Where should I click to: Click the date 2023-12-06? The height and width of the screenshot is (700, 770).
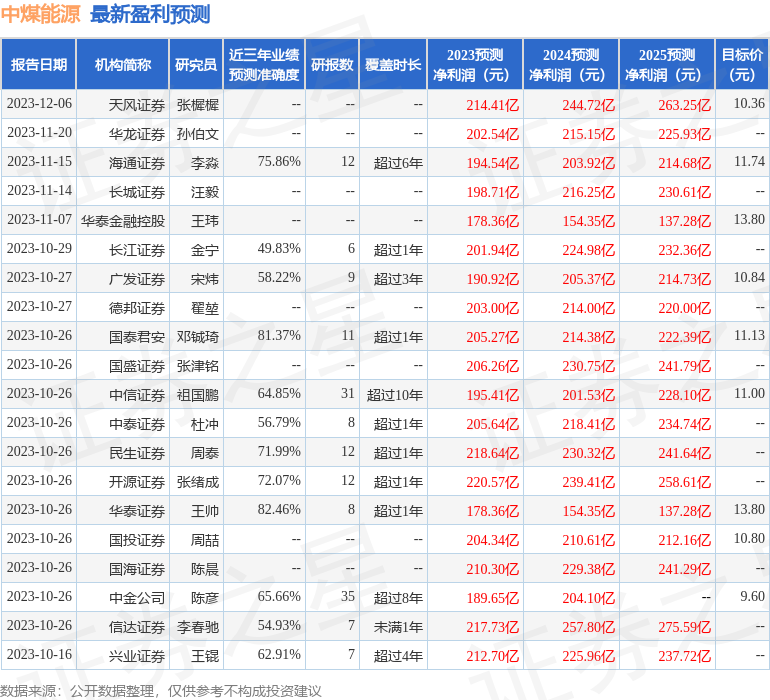(39, 104)
